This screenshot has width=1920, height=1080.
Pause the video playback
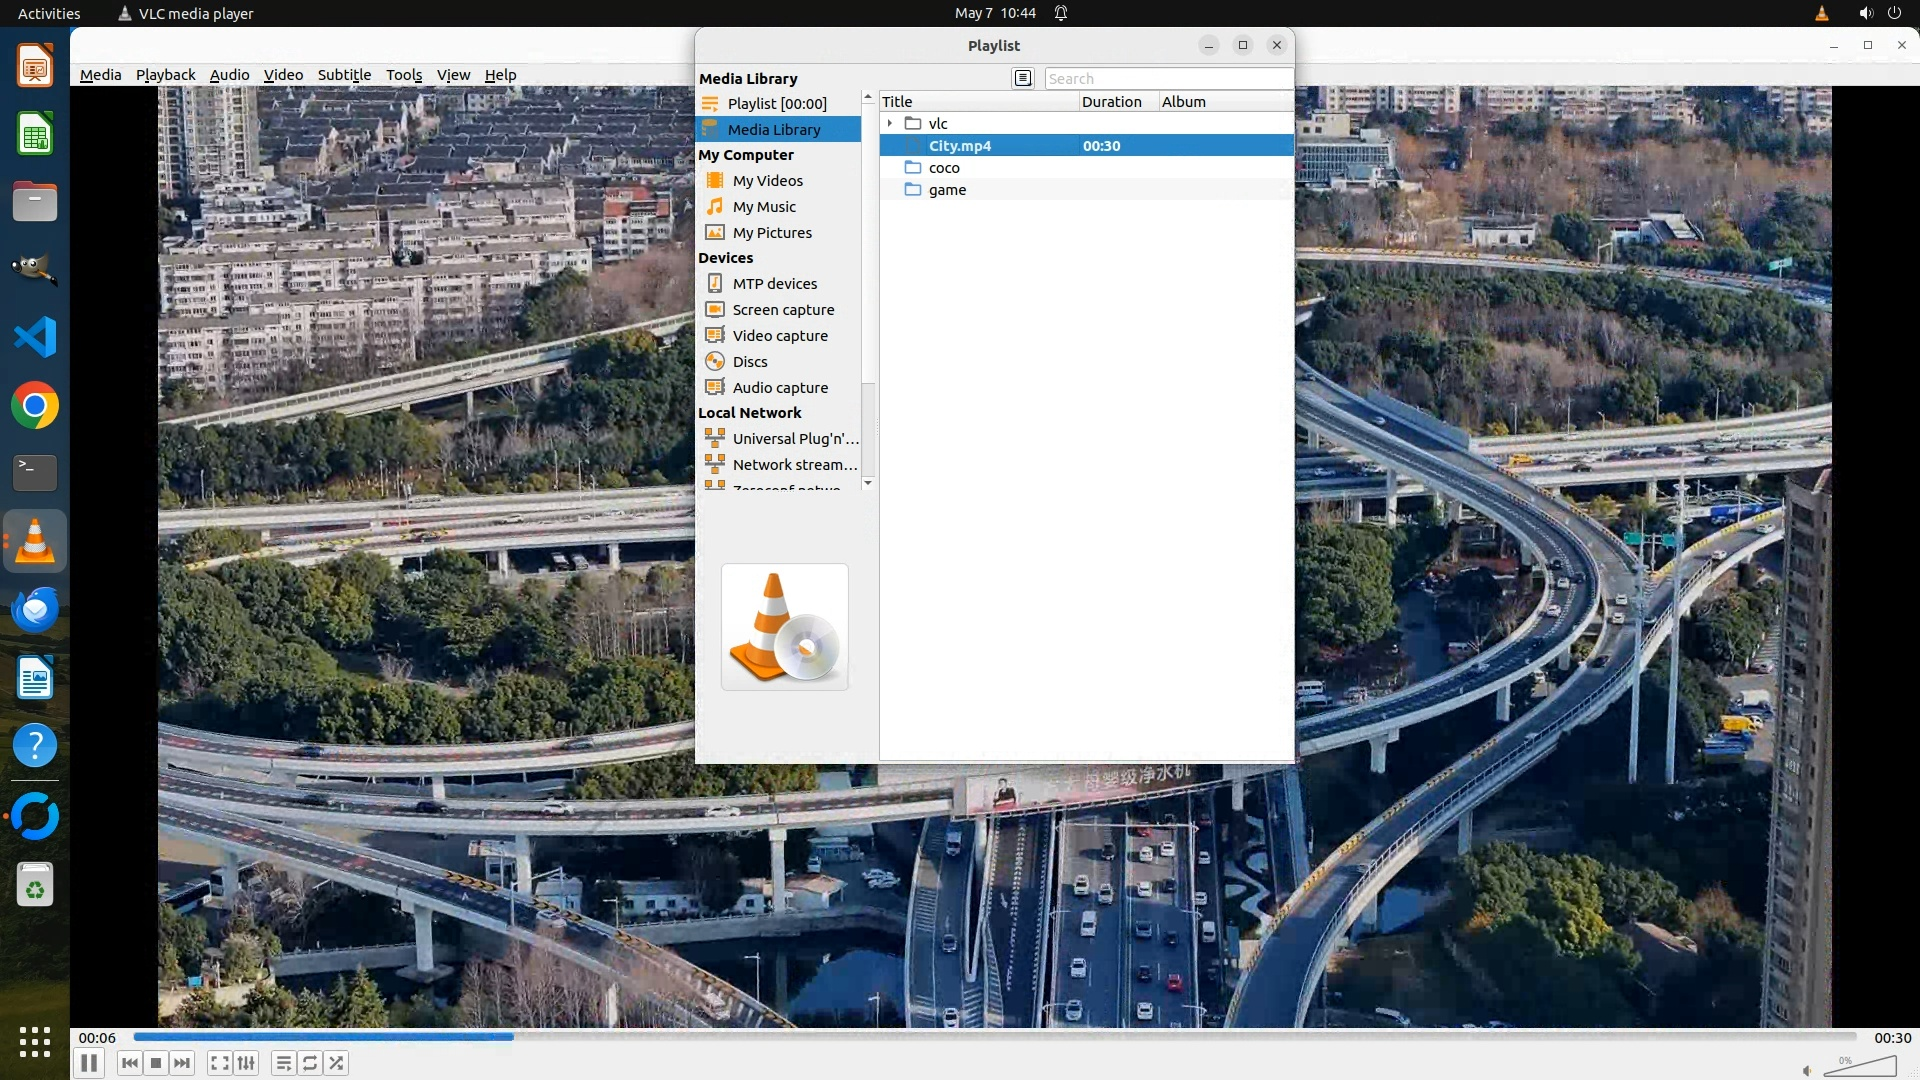point(88,1063)
